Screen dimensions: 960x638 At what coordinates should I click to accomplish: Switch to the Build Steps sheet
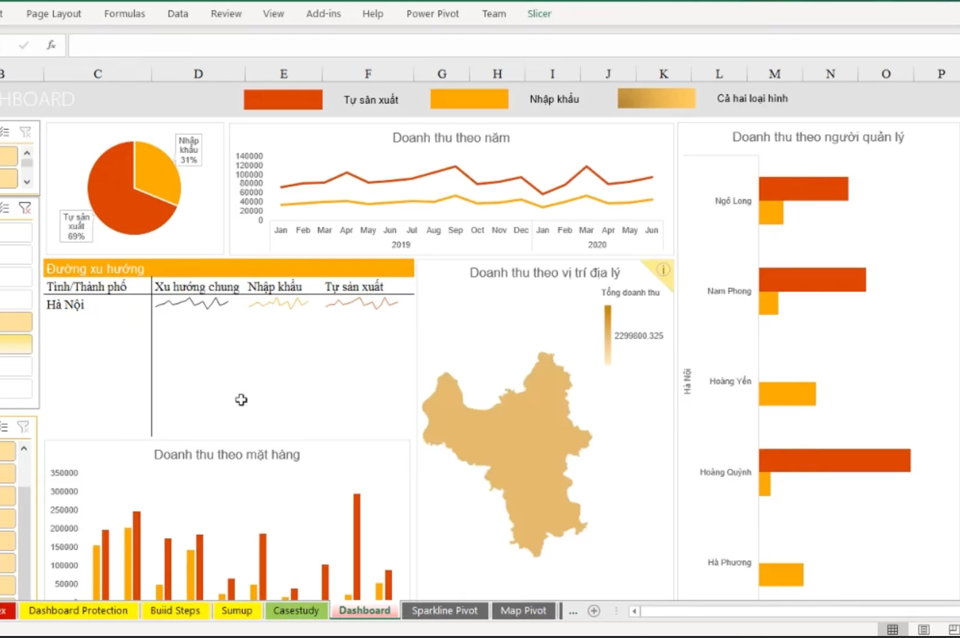coord(175,610)
